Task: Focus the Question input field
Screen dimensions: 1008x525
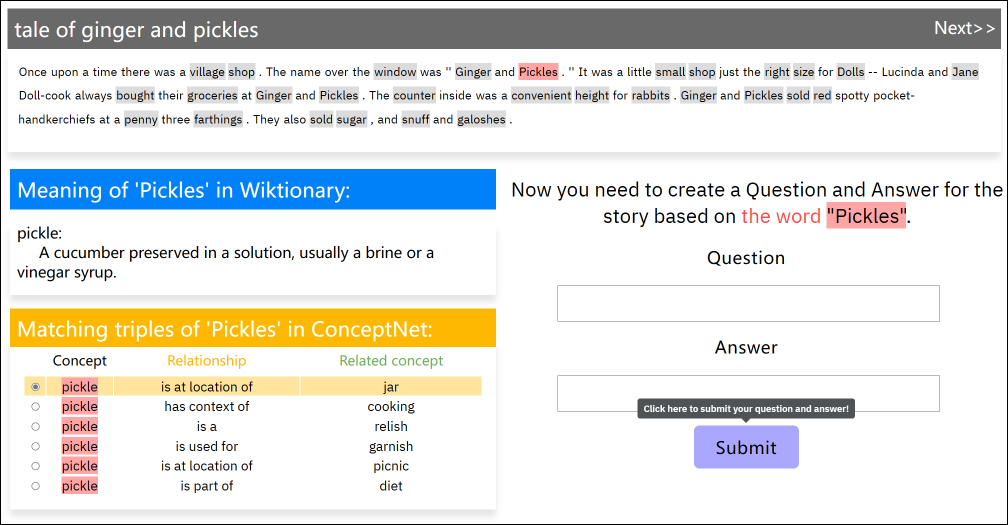Action: [x=748, y=303]
